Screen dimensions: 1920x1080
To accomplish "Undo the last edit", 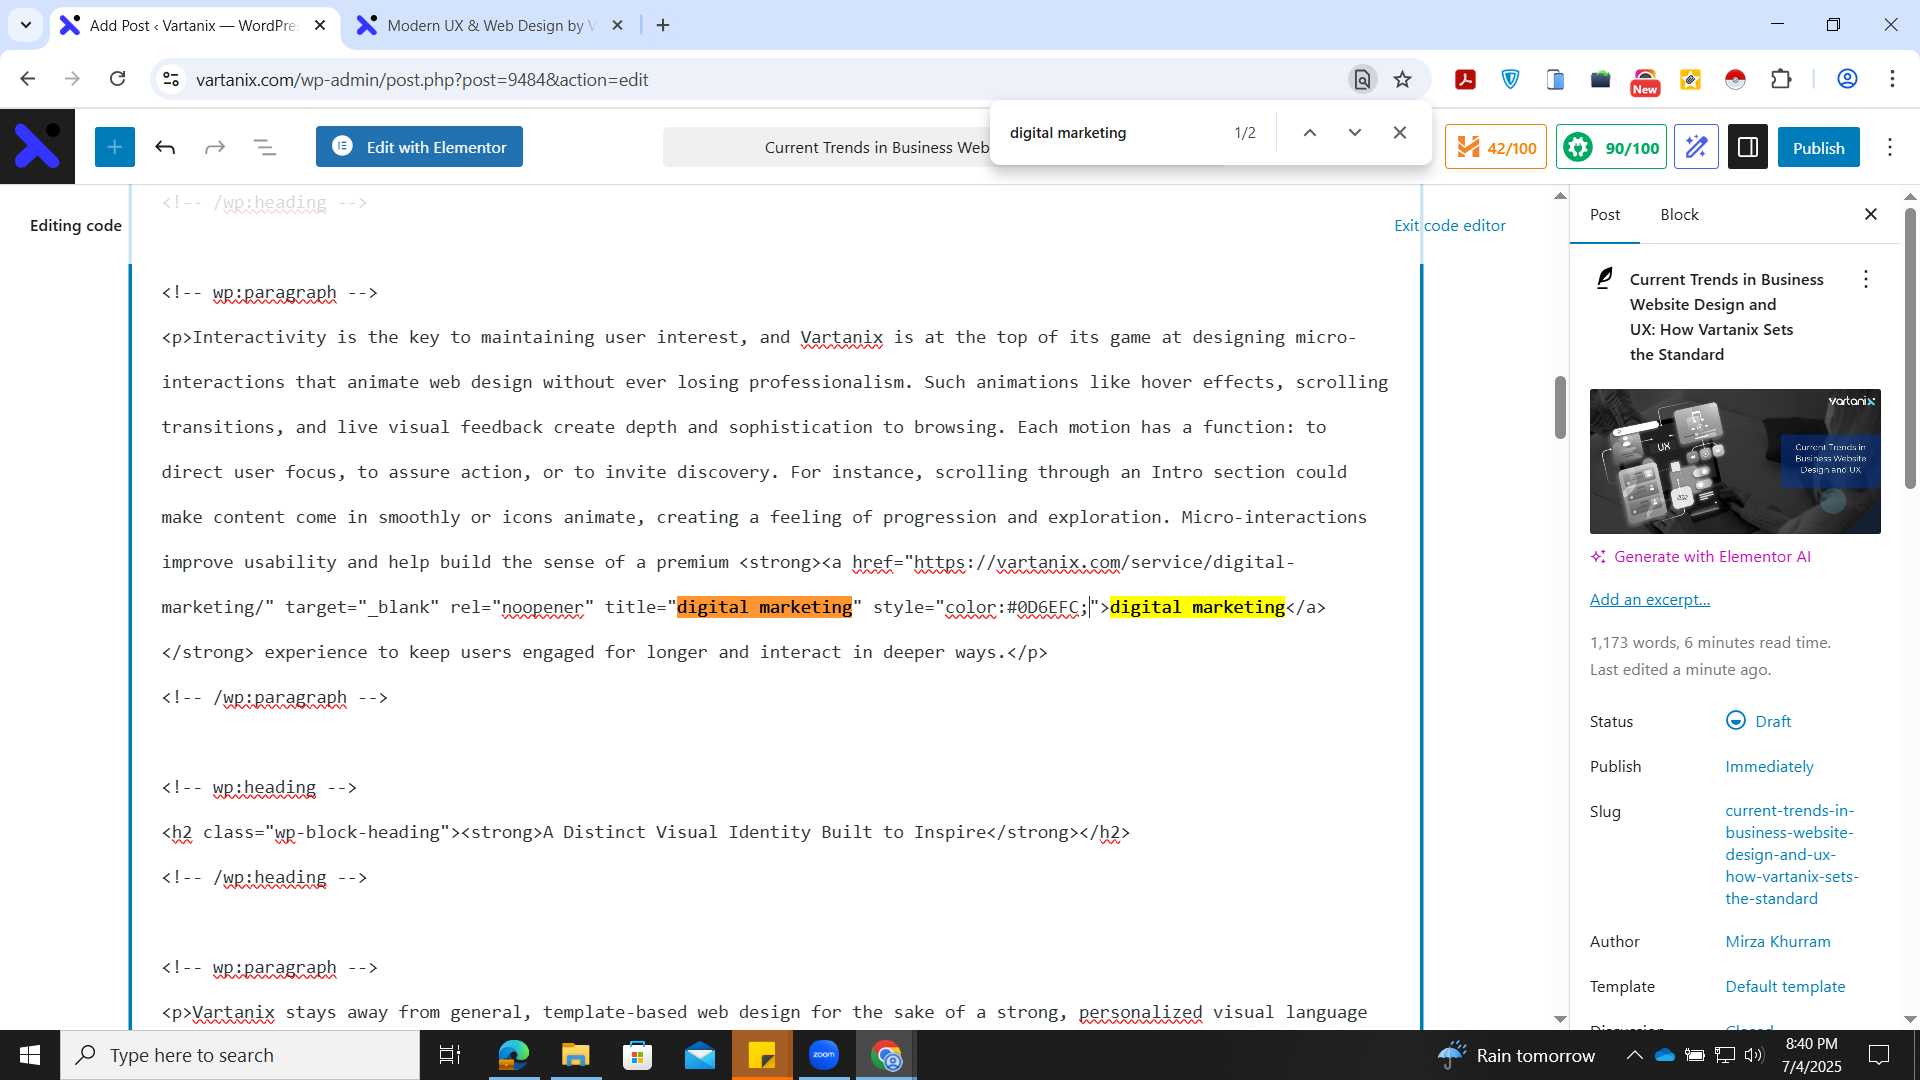I will coord(165,147).
